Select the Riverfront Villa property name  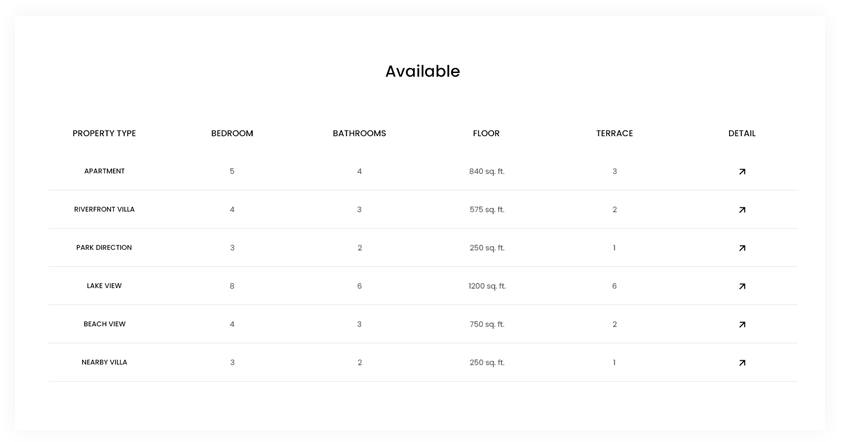(104, 209)
